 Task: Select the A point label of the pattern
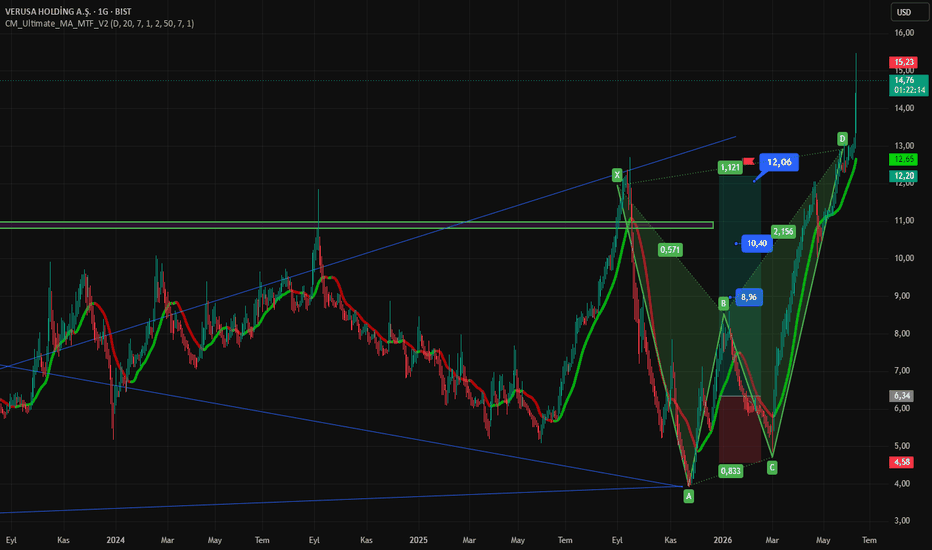[688, 496]
